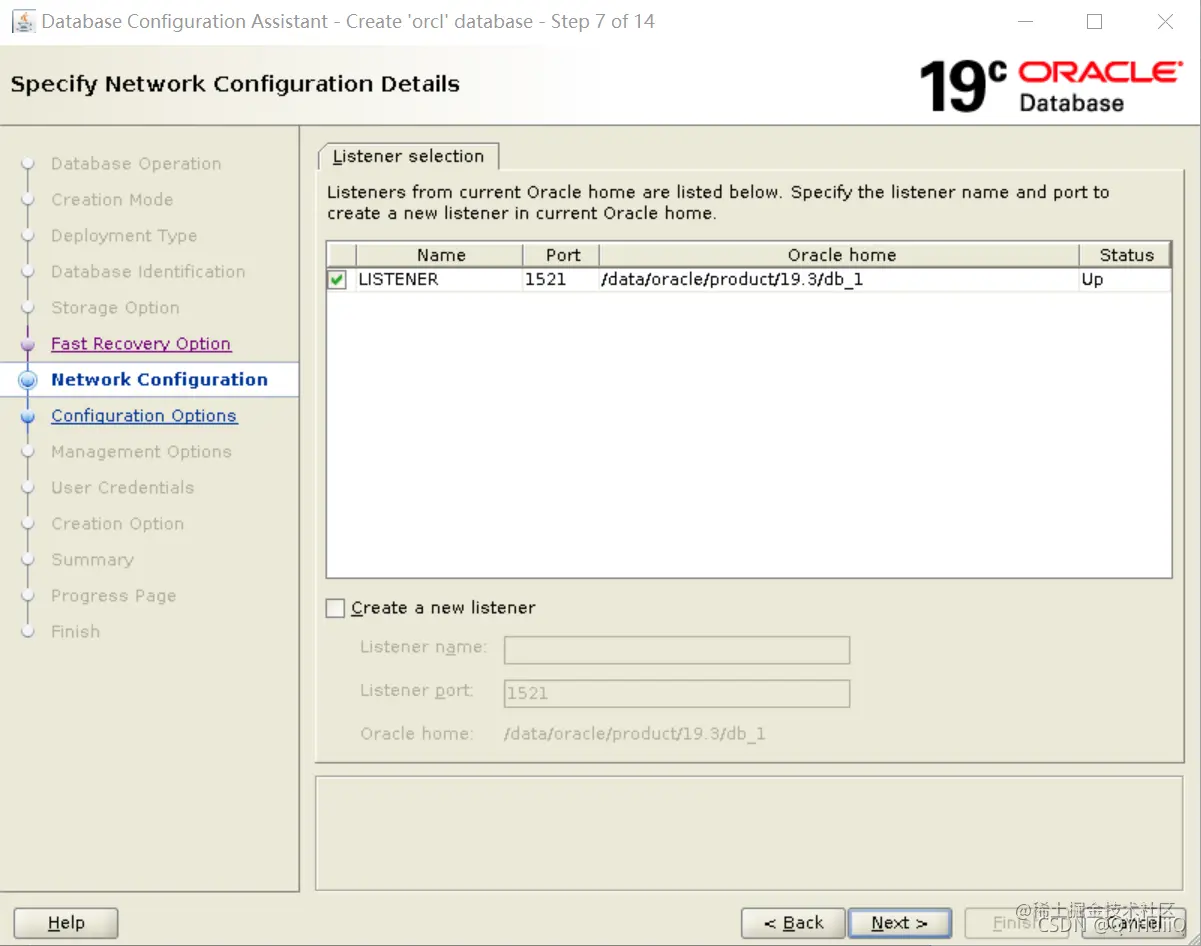Sort by Status column header
The width and height of the screenshot is (1201, 946).
(x=1126, y=255)
